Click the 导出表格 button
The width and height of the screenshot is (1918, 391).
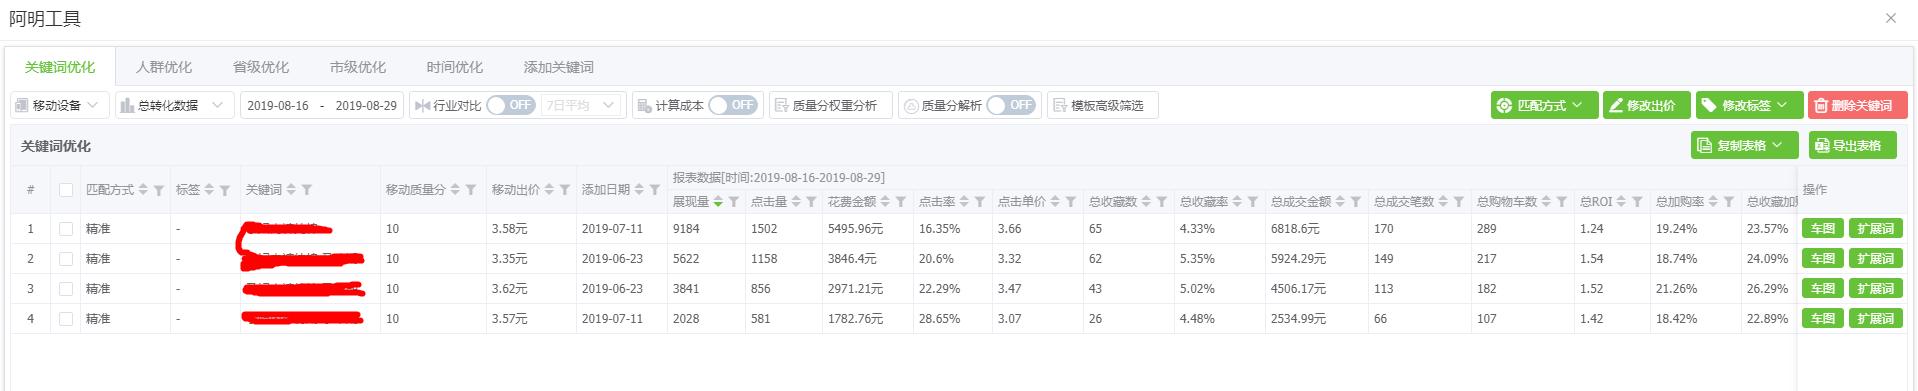tap(1853, 145)
